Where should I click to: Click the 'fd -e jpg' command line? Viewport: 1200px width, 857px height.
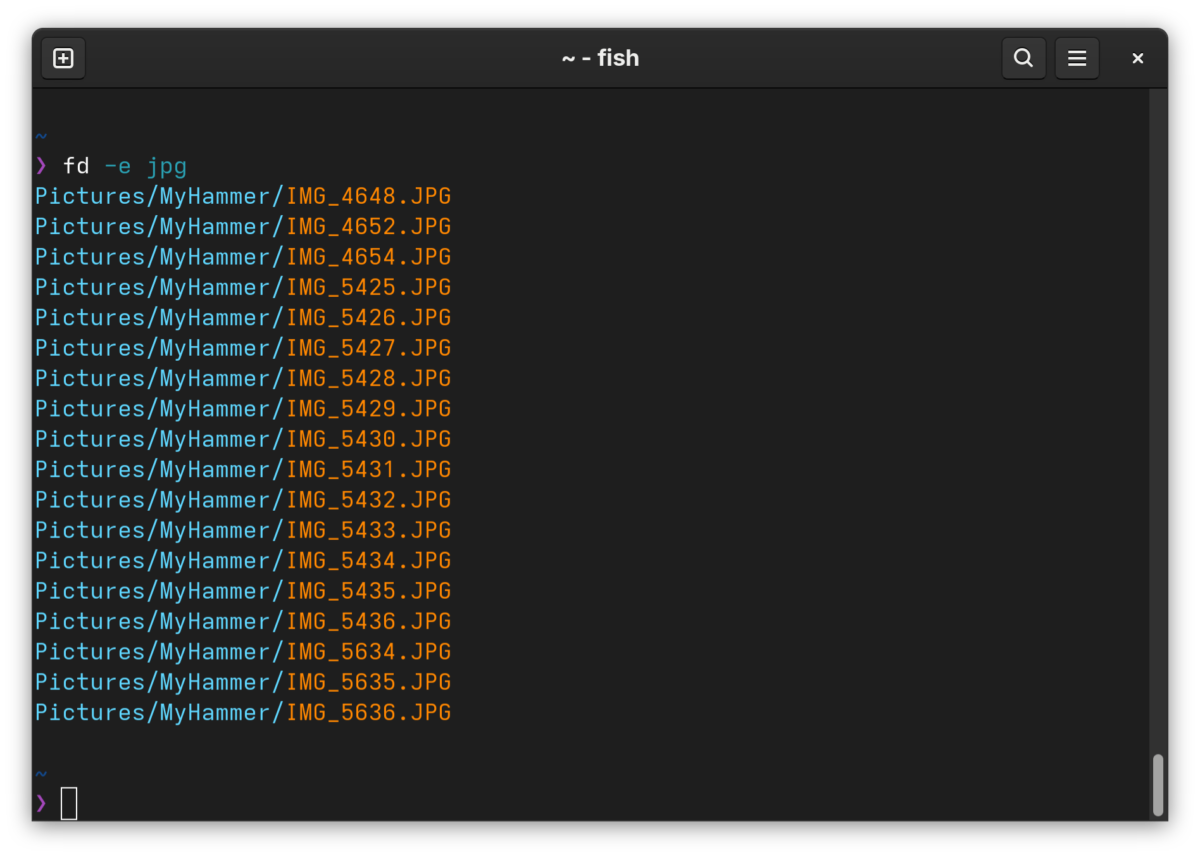pyautogui.click(x=125, y=166)
